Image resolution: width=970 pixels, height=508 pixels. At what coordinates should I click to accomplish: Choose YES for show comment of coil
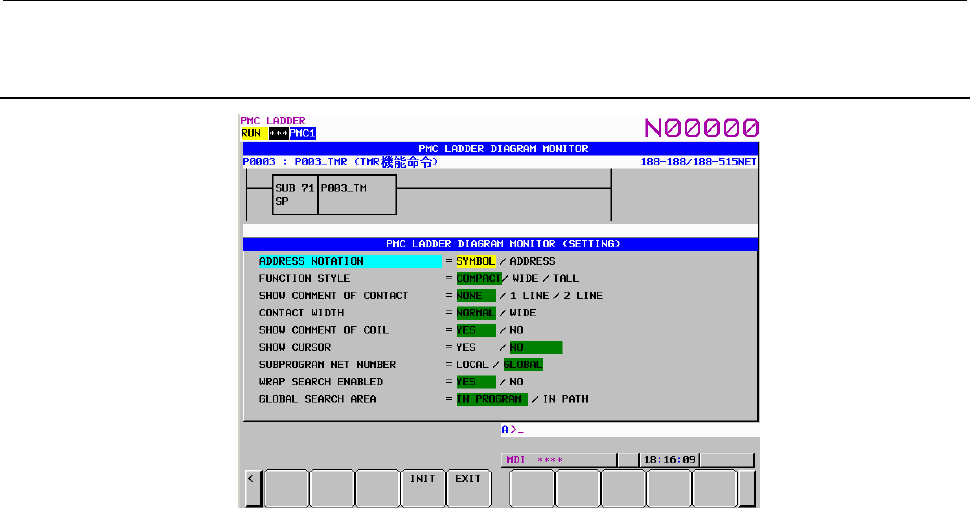476,331
